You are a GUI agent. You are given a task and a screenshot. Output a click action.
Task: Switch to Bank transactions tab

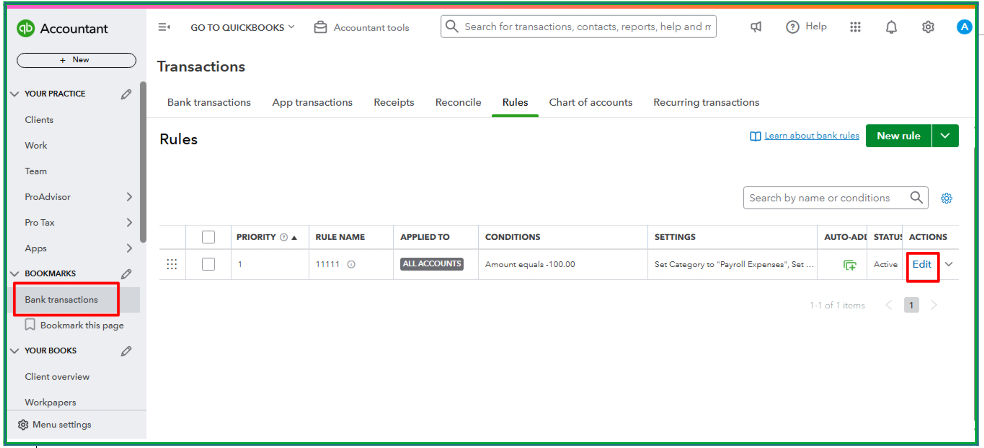(209, 102)
